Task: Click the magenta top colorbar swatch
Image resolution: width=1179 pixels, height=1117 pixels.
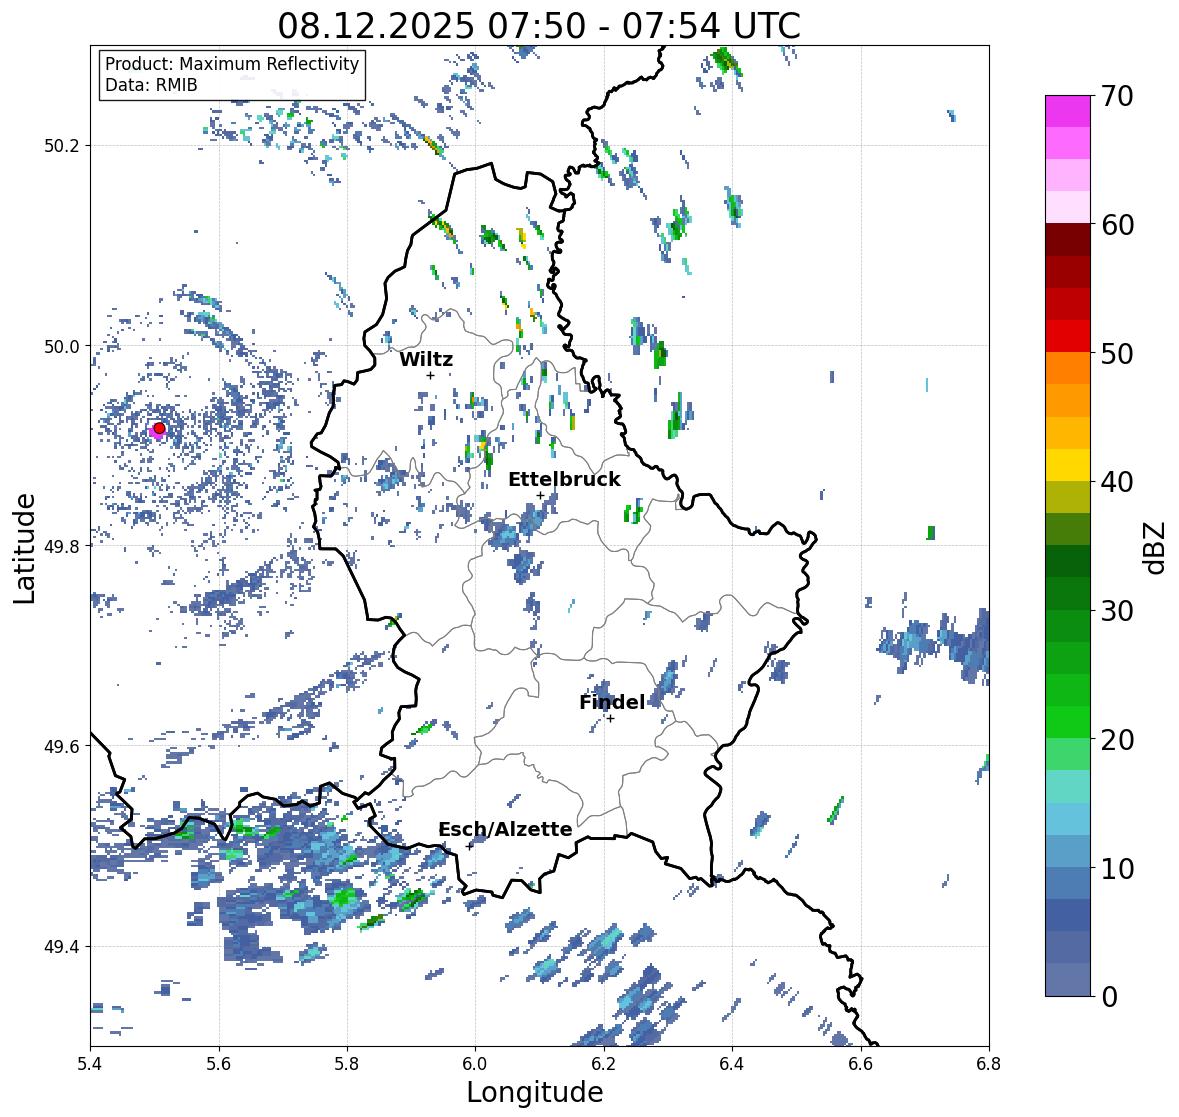Action: coord(1068,111)
